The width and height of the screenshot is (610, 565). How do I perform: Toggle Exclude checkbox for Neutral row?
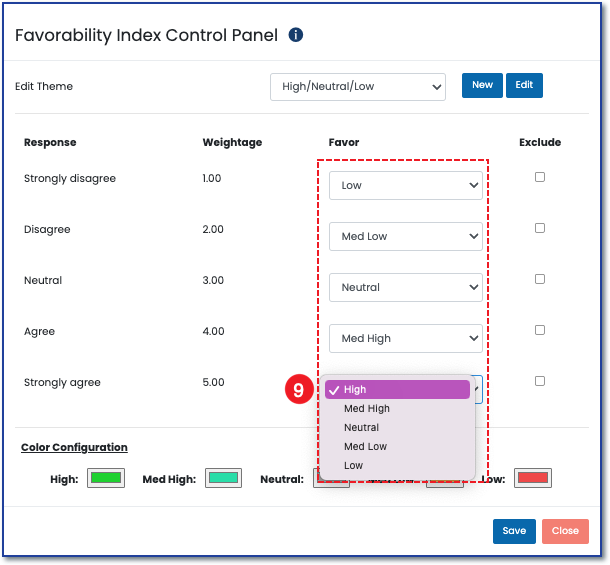(540, 279)
